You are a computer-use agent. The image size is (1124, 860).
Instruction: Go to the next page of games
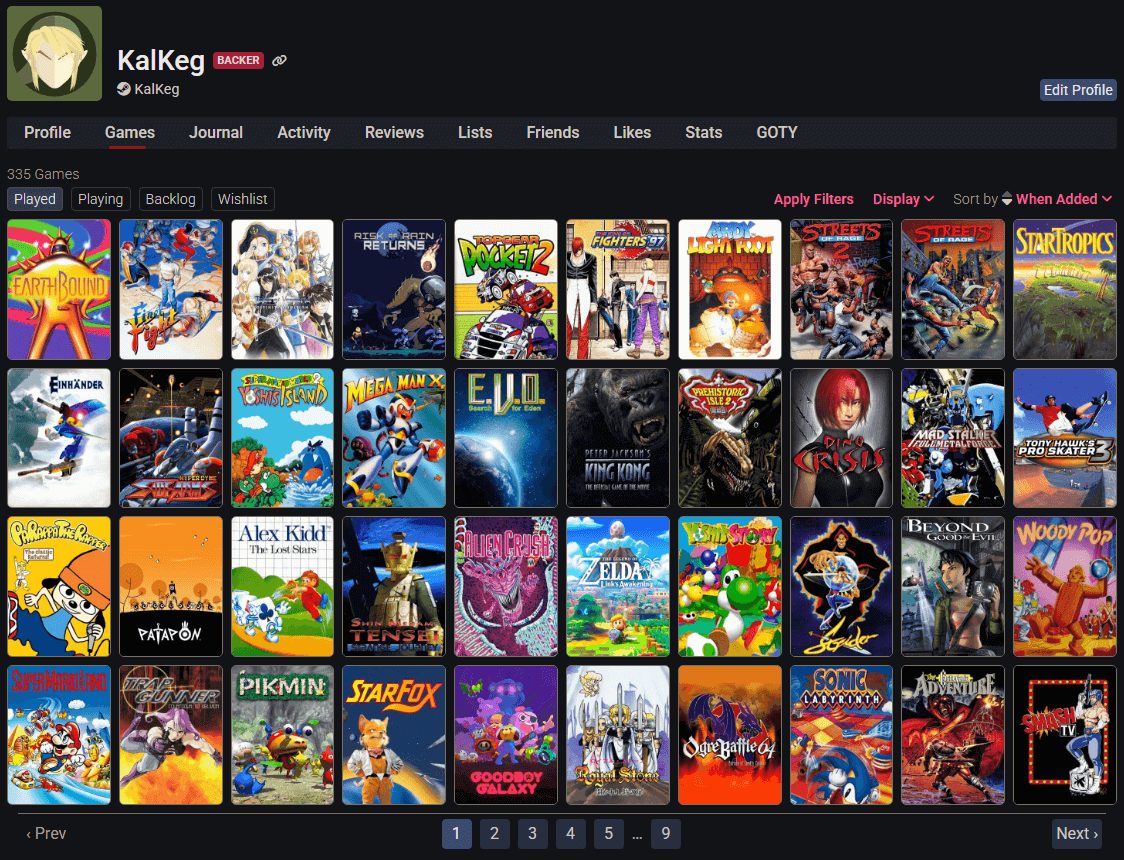(1077, 833)
